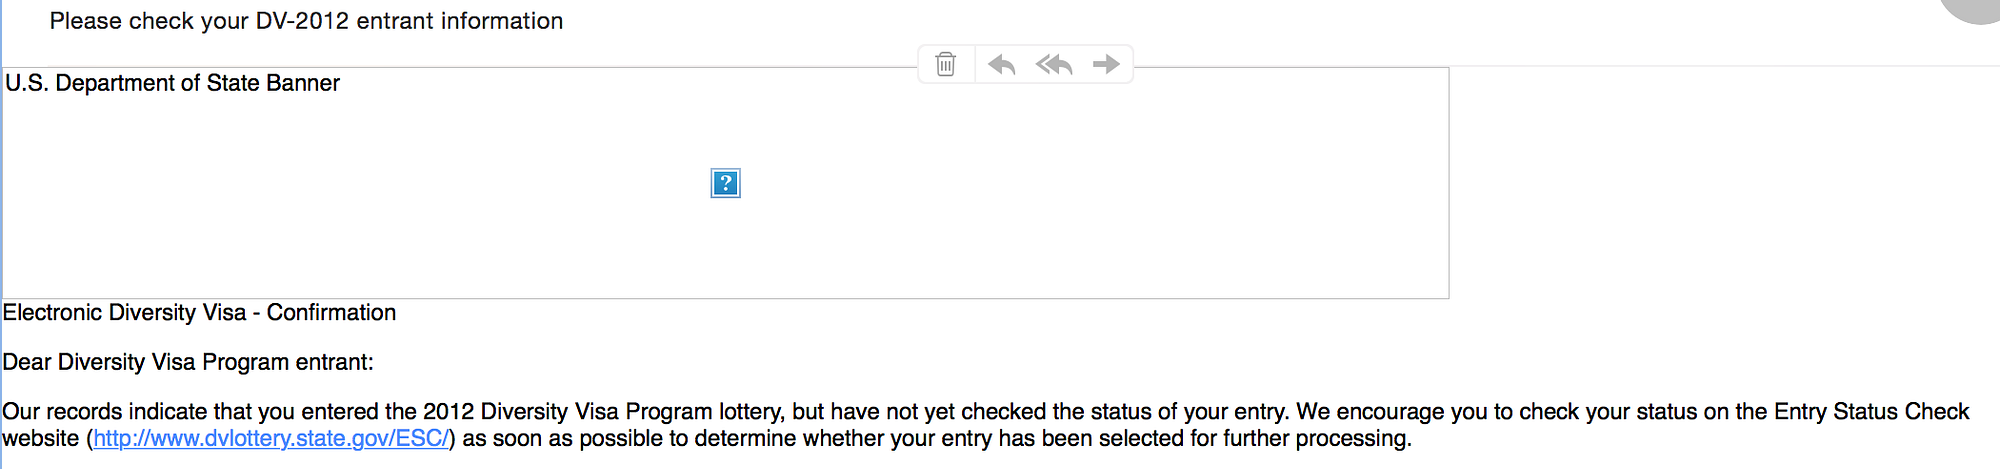Click the Electronic Diversity Visa - Confirmation heading
The image size is (2000, 469).
(x=199, y=312)
